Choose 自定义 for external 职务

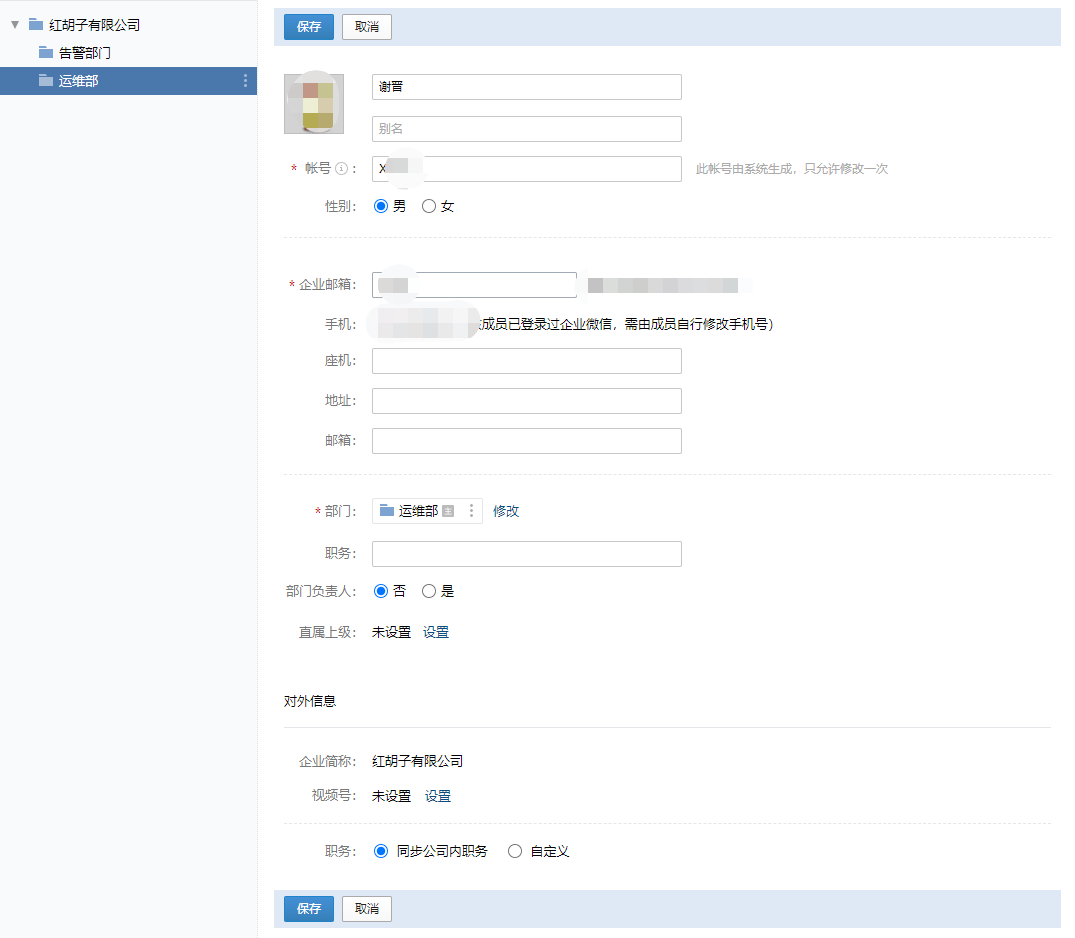tap(515, 850)
